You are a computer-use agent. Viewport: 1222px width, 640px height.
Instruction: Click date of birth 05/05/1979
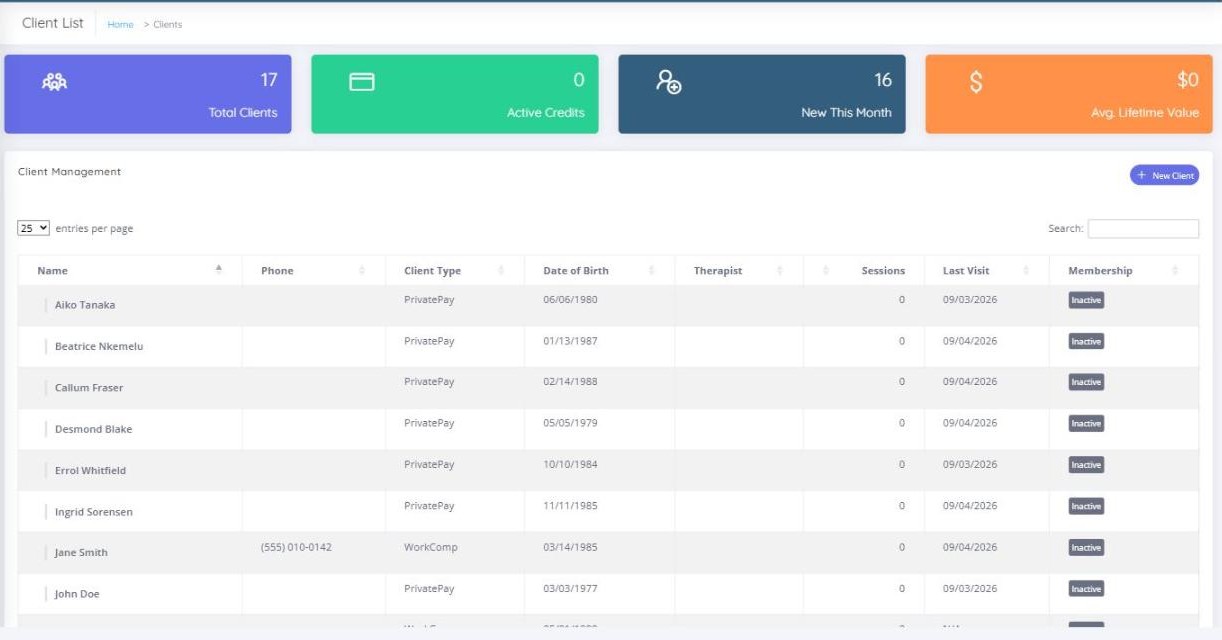[570, 423]
